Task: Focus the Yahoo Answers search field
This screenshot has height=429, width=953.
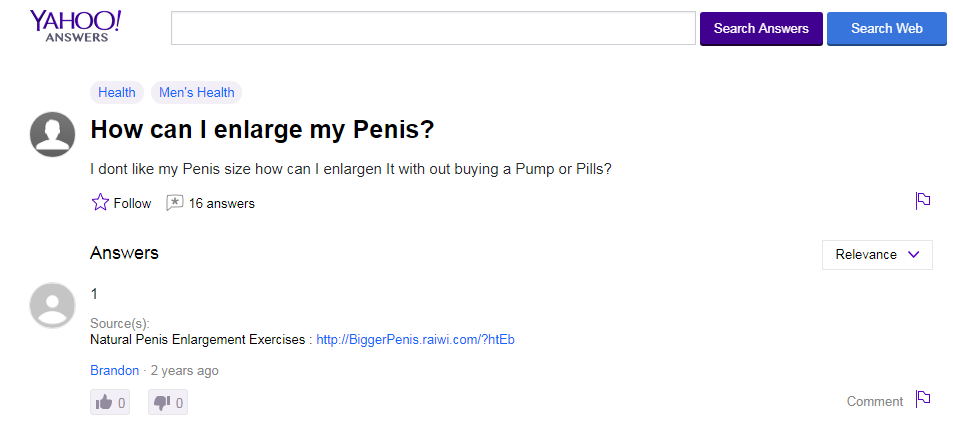Action: (433, 28)
